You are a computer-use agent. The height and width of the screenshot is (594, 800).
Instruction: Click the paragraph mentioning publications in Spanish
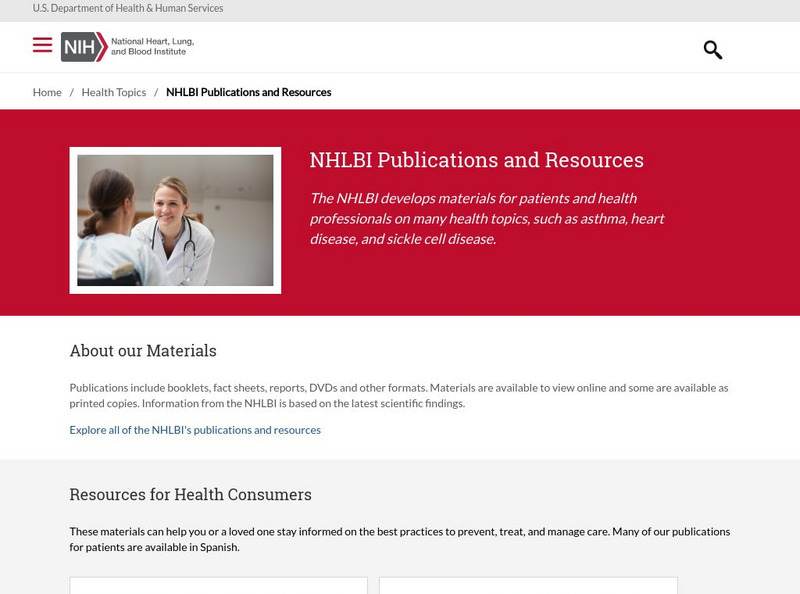399,539
